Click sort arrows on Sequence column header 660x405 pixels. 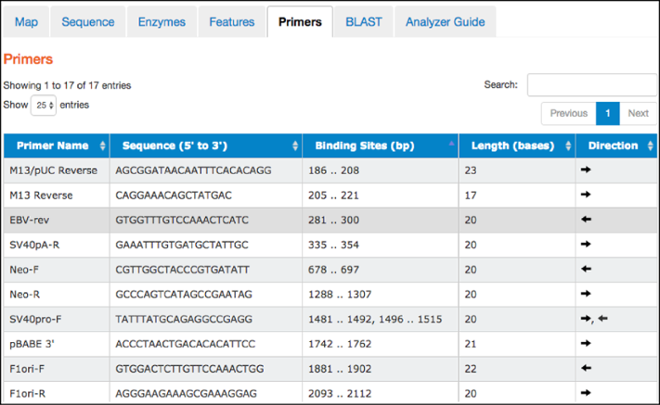[296, 146]
